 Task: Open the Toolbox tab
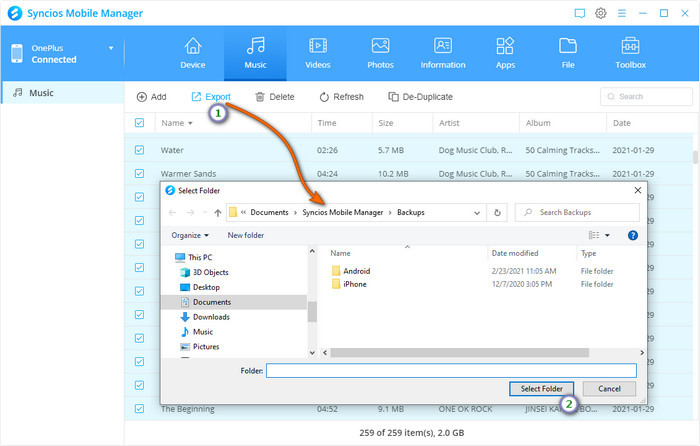pyautogui.click(x=630, y=53)
